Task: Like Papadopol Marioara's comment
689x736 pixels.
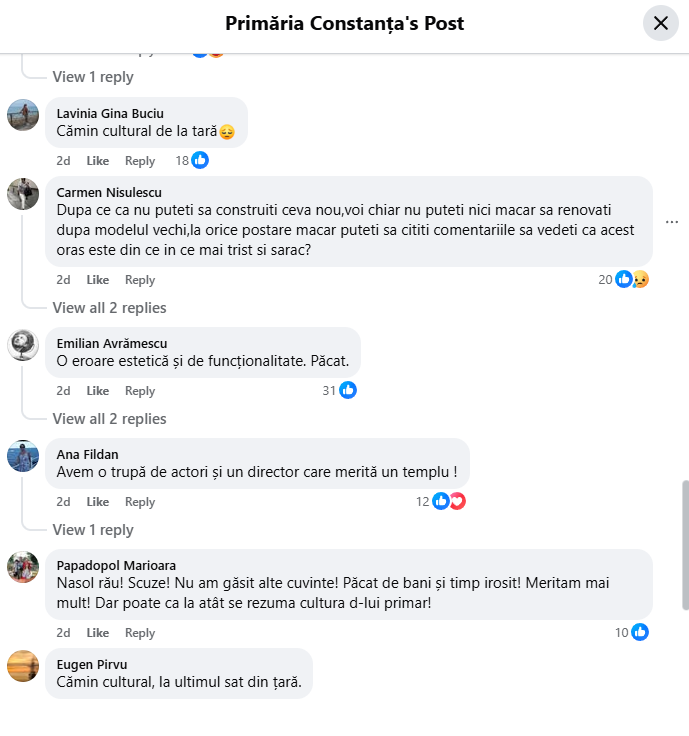Action: pos(98,633)
